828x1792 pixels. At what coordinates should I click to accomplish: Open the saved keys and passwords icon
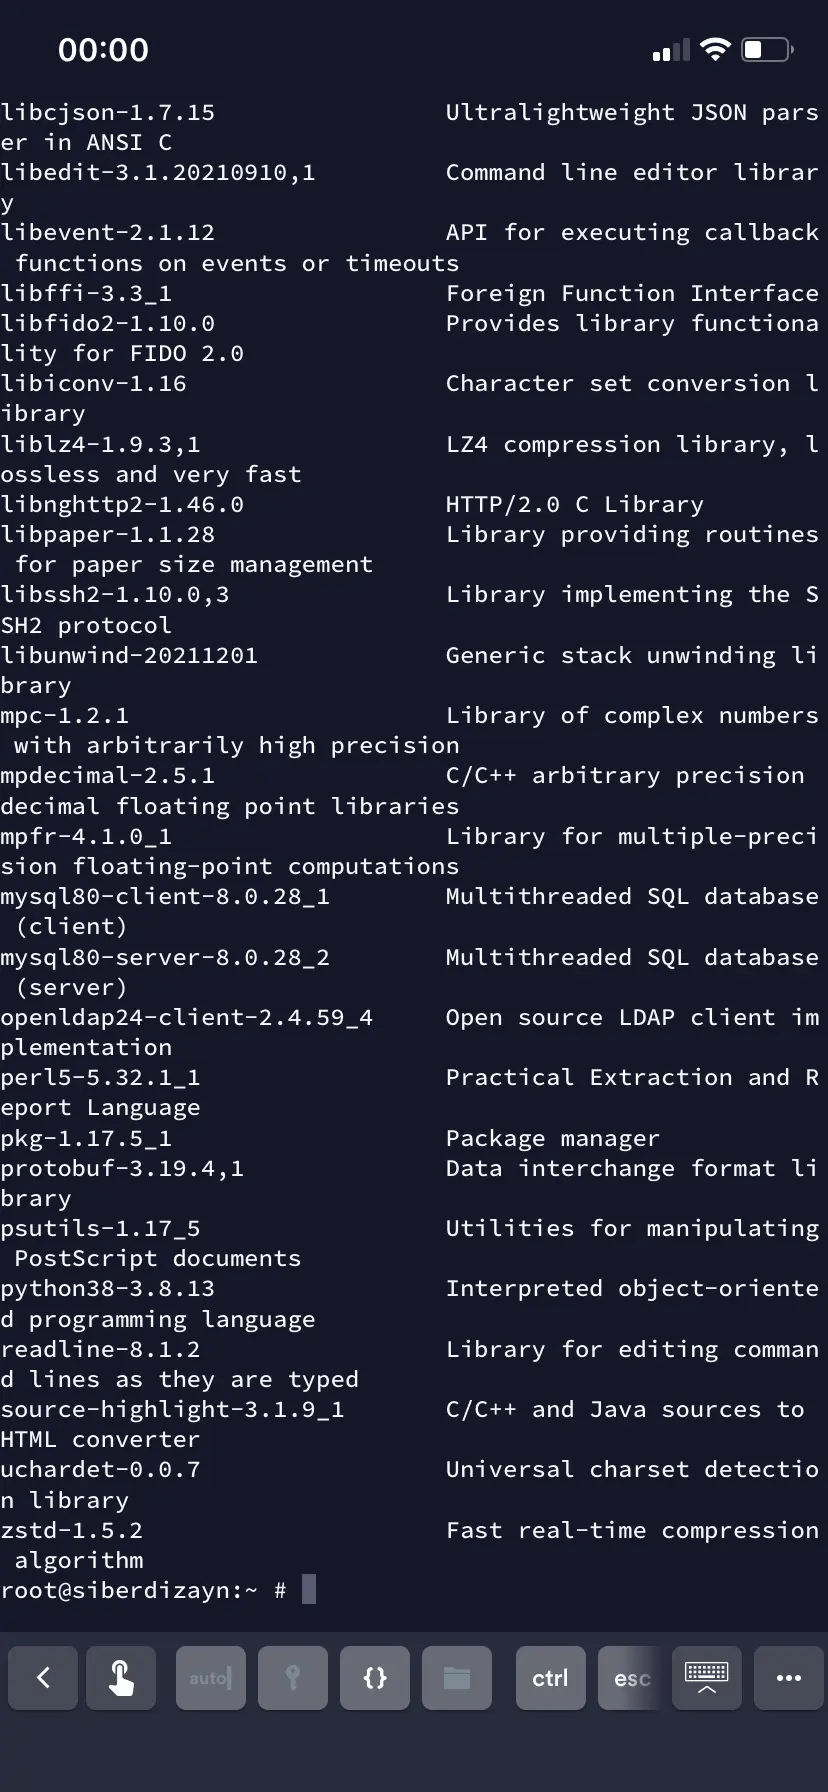[x=293, y=1678]
